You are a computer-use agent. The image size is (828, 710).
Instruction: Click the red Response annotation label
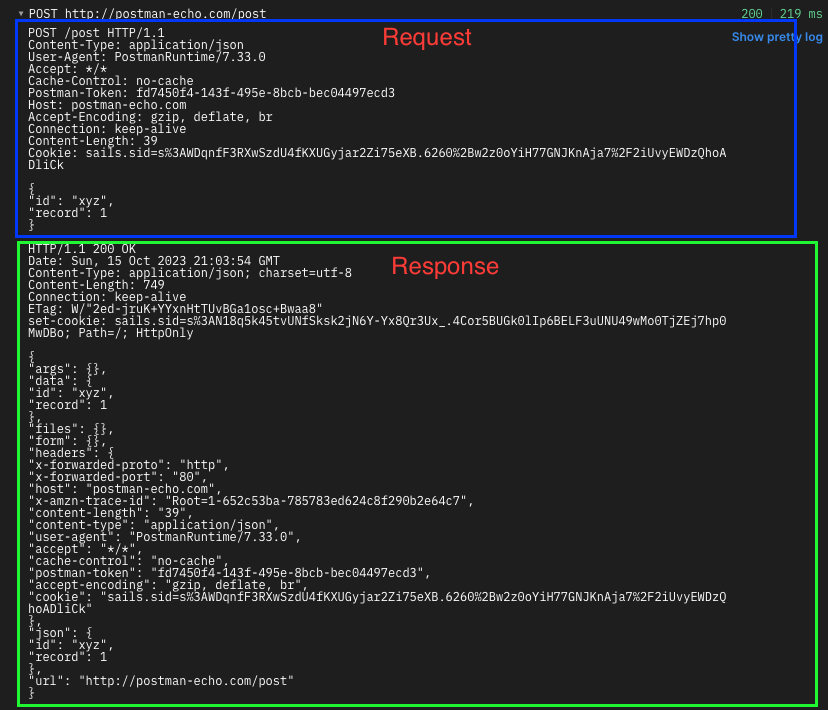[445, 266]
